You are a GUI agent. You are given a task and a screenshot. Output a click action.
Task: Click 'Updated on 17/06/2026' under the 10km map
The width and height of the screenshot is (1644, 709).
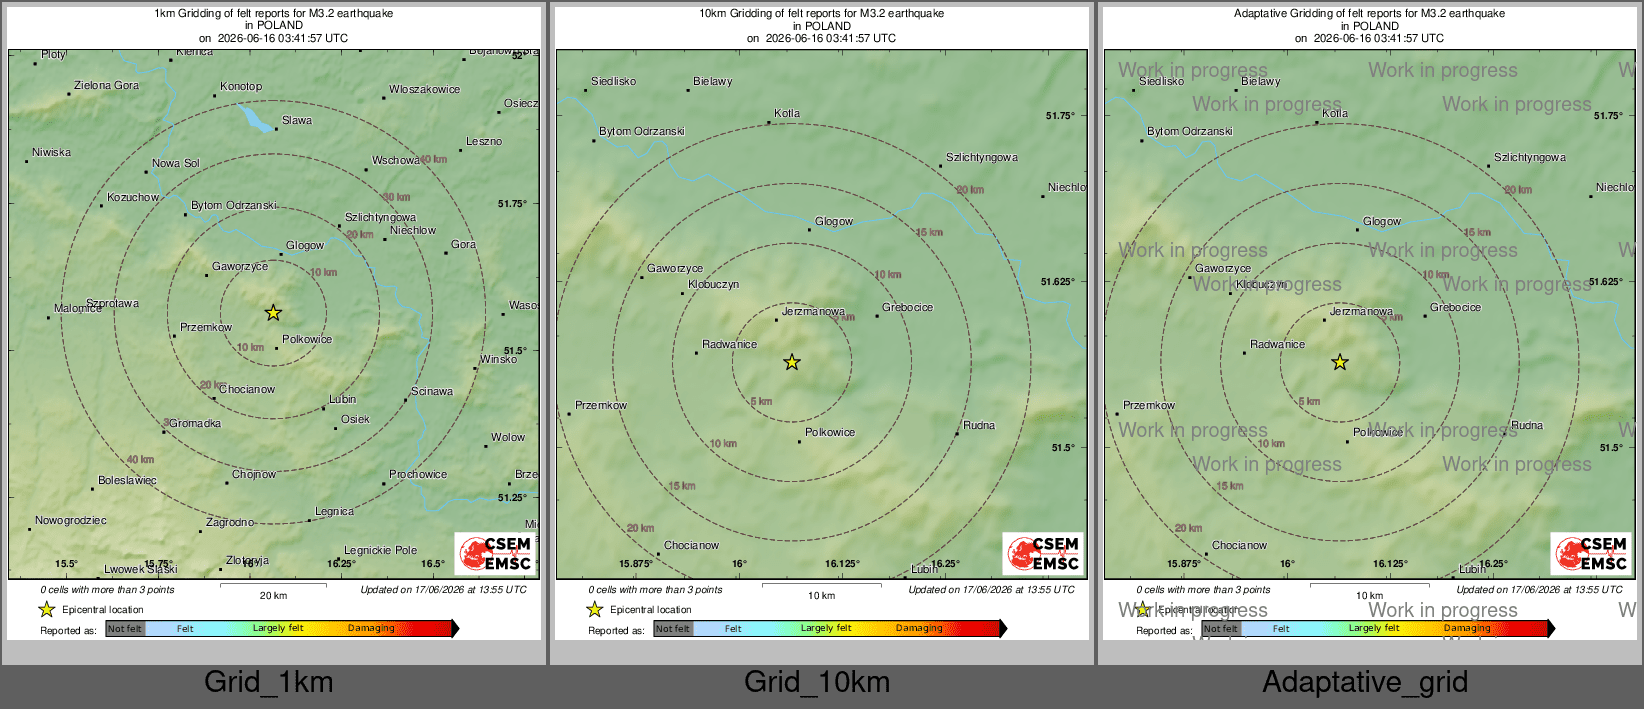(992, 590)
